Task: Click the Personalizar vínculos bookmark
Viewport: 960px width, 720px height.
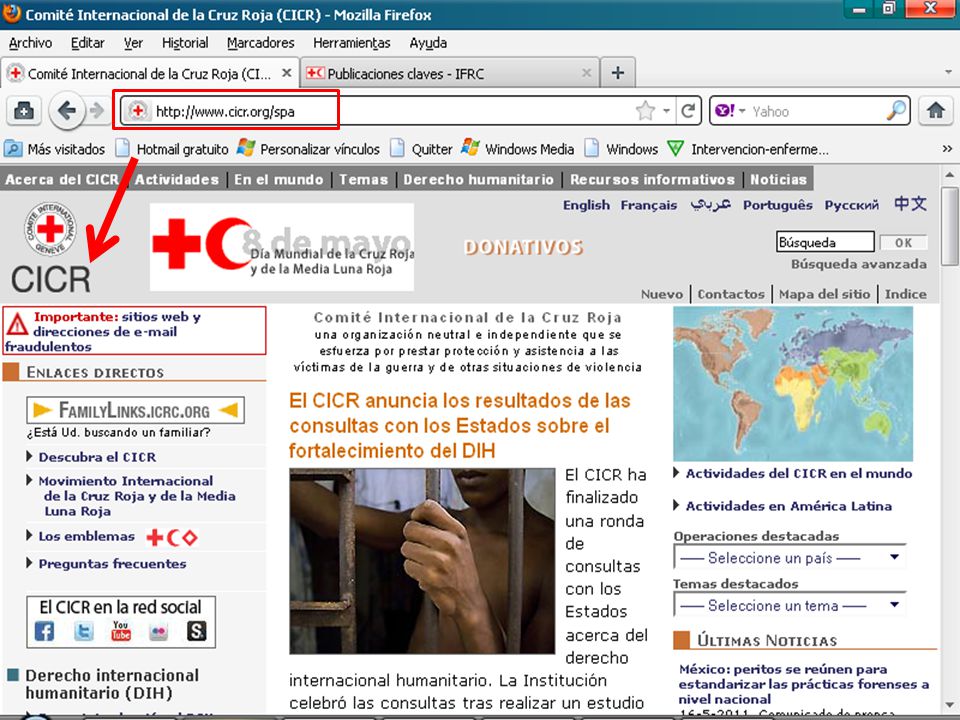Action: pyautogui.click(x=309, y=149)
